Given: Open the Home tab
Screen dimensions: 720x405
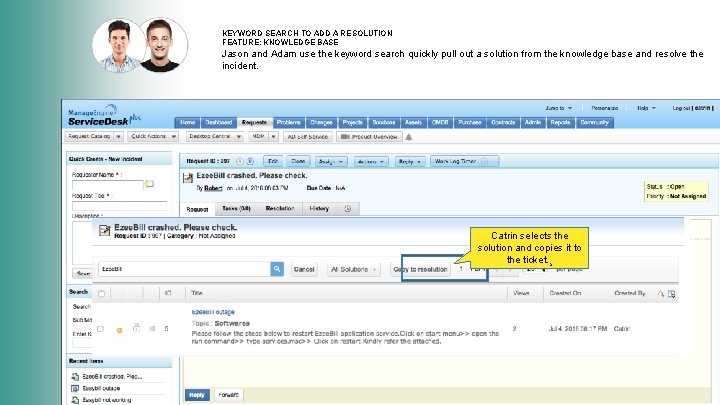Looking at the screenshot, I should coord(187,123).
